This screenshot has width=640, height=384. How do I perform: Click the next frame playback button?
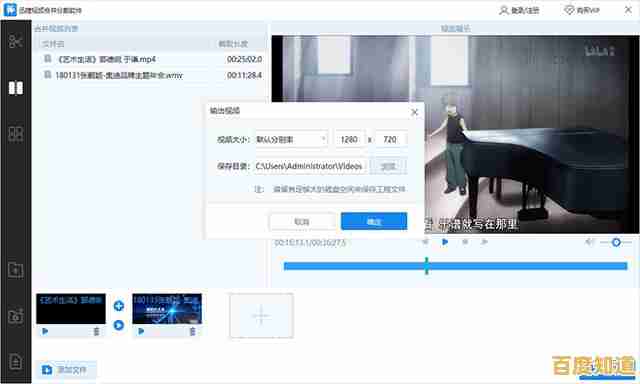tap(484, 242)
